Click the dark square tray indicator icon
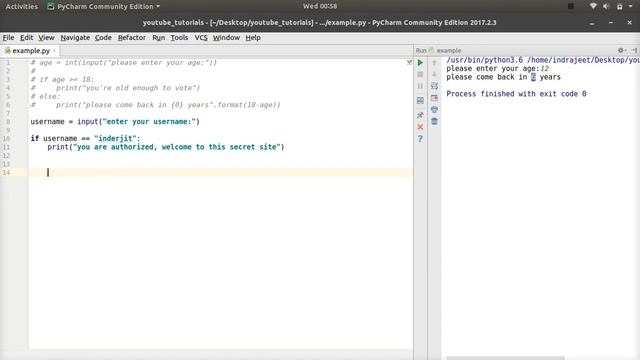 click(x=571, y=6)
